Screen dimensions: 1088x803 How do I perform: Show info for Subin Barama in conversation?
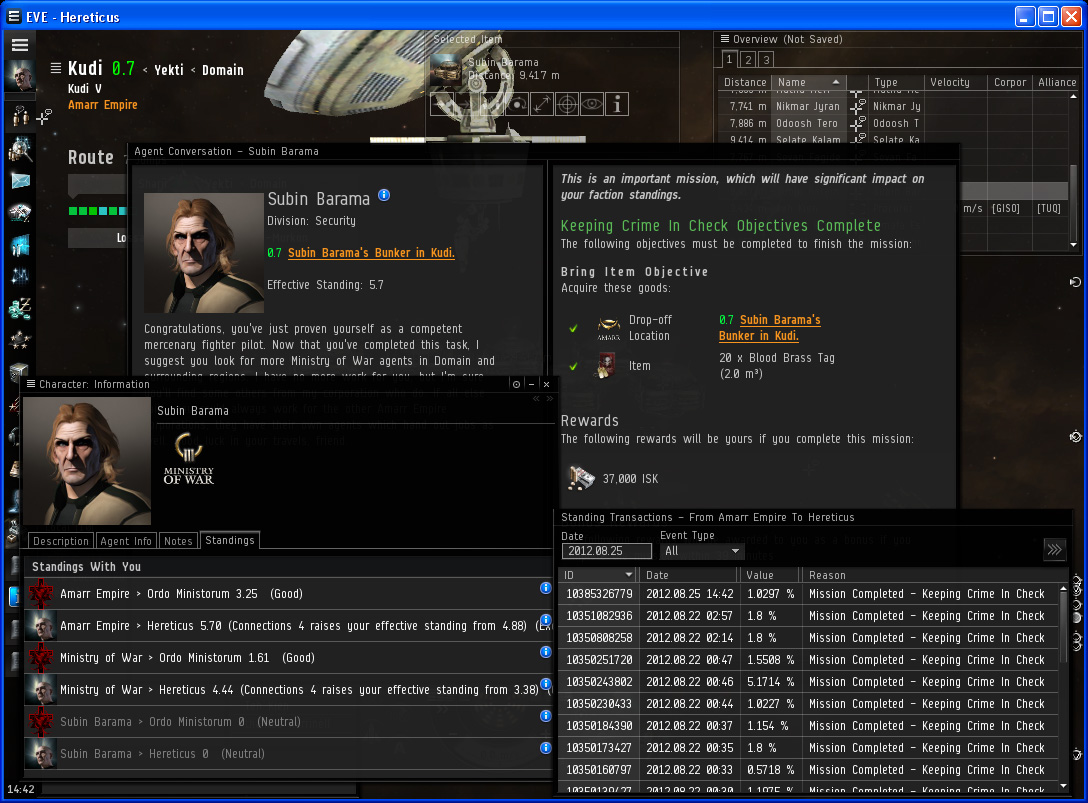coord(384,196)
